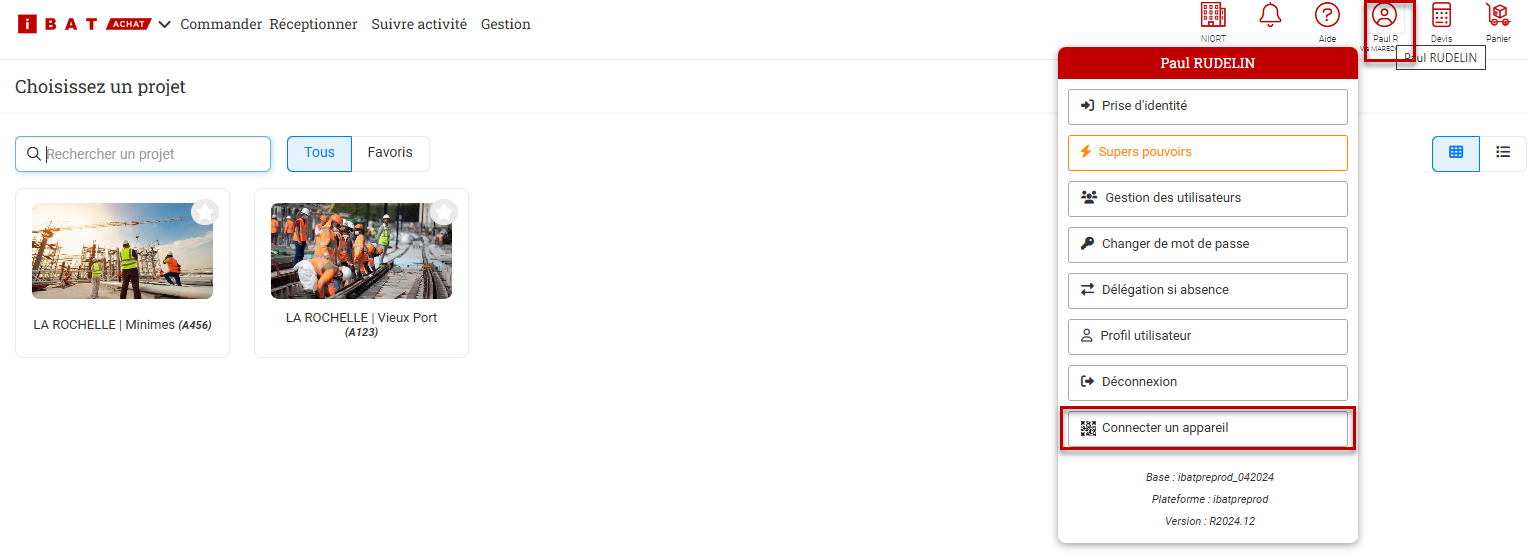The width and height of the screenshot is (1529, 557).
Task: Open the Devis calculator icon
Action: [1441, 16]
